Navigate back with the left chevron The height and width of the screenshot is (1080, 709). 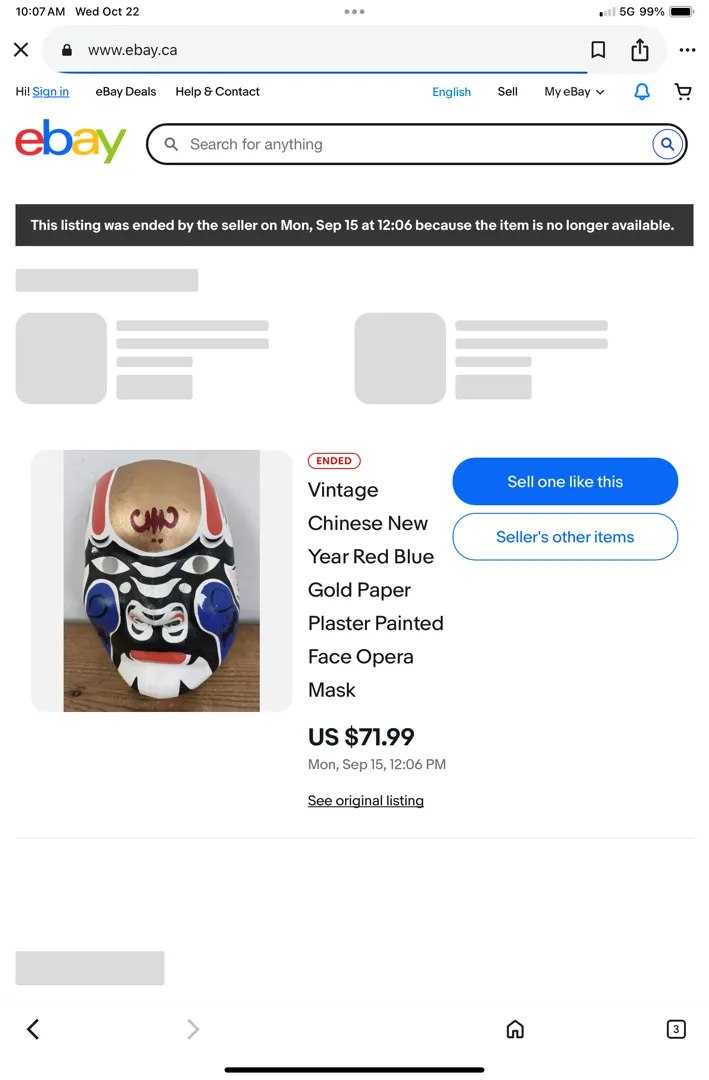32,1029
